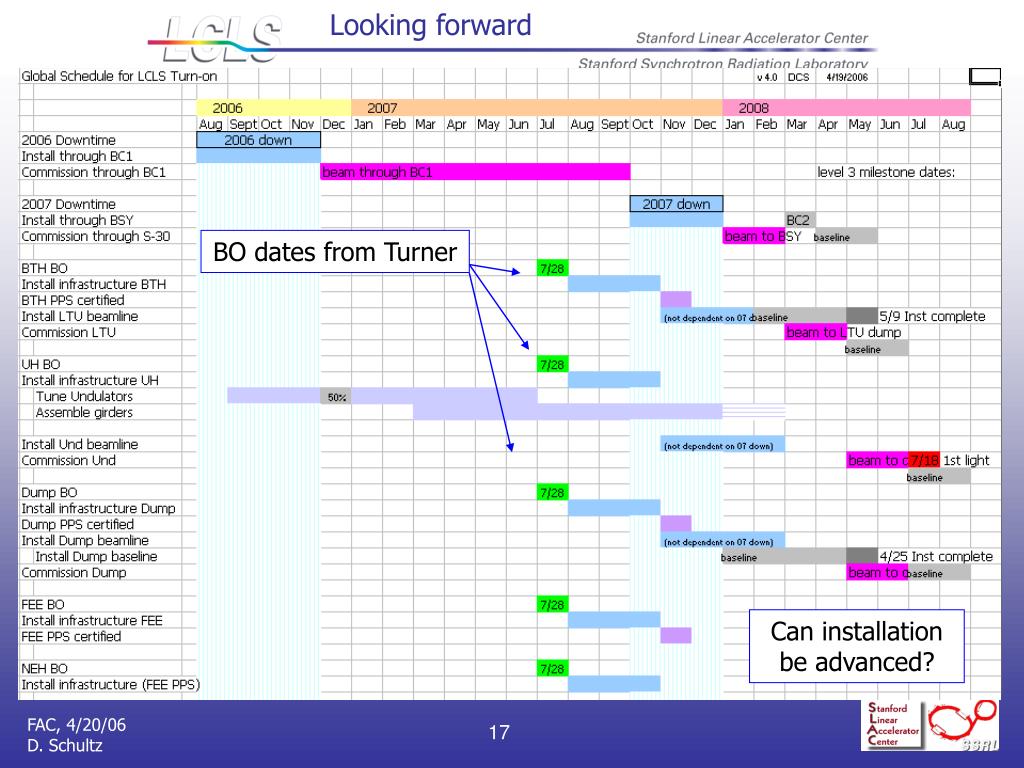The height and width of the screenshot is (768, 1024).
Task: Click the green 7/28 cell in FEE BO row
Action: (x=552, y=605)
